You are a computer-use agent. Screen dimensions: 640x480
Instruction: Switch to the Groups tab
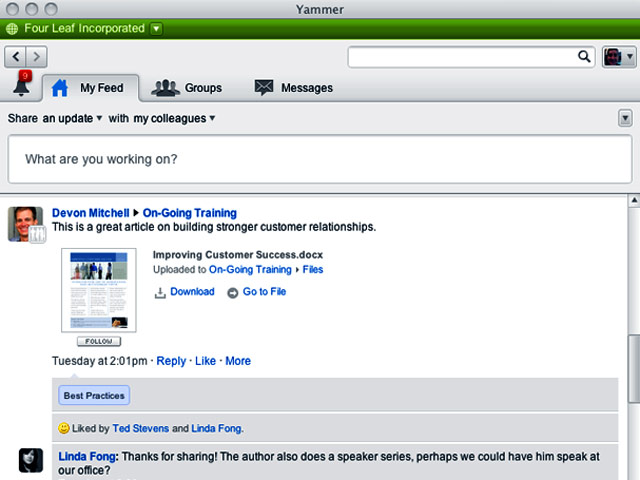pos(187,88)
